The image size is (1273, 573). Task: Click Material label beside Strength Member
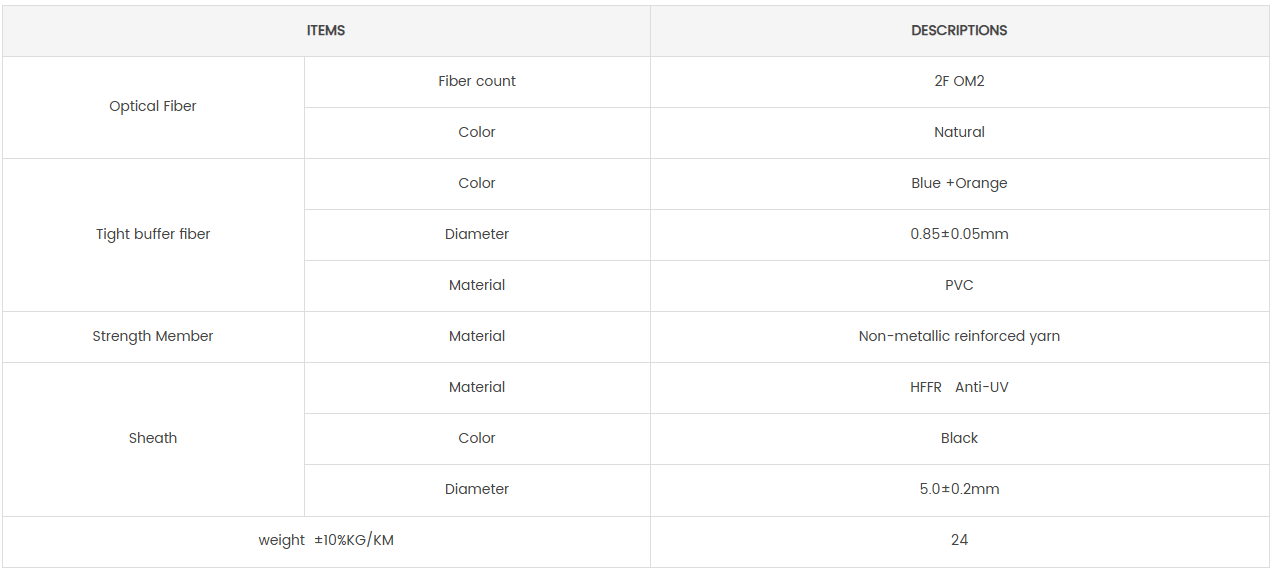point(477,336)
